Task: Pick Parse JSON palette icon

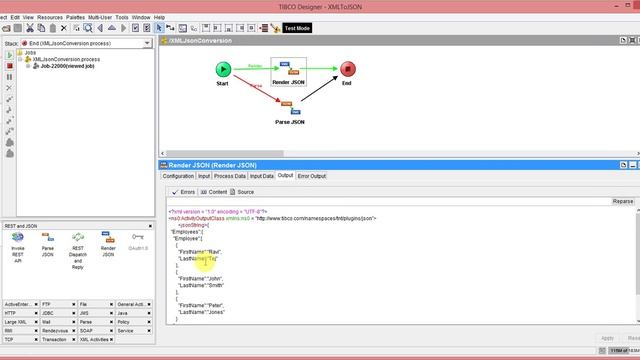Action: (x=48, y=237)
